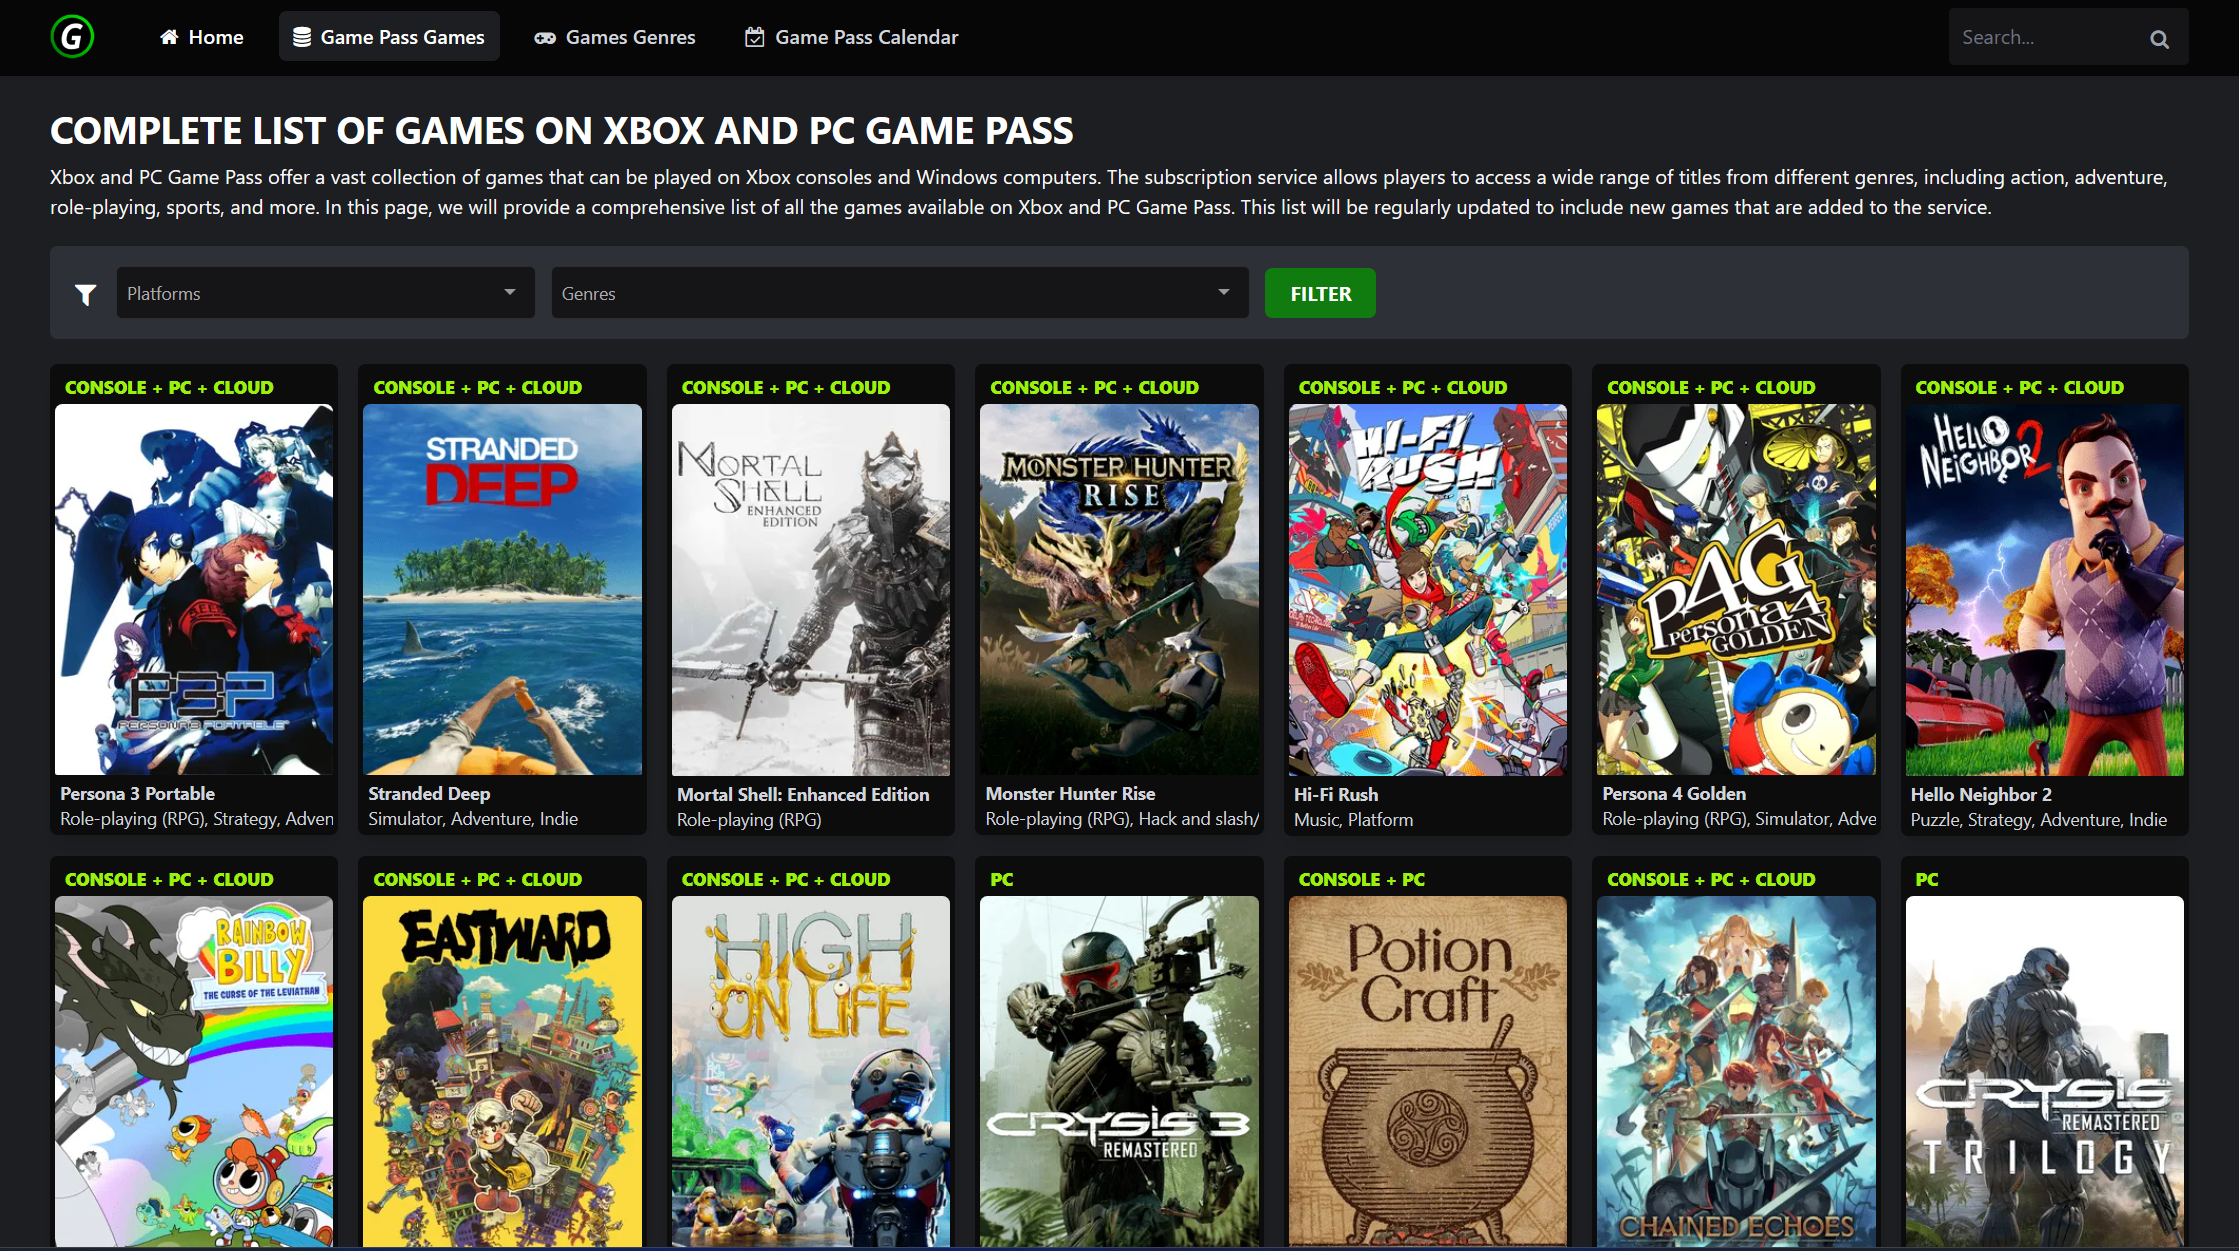Click the Persona 4 Golden title link

coord(1674,793)
